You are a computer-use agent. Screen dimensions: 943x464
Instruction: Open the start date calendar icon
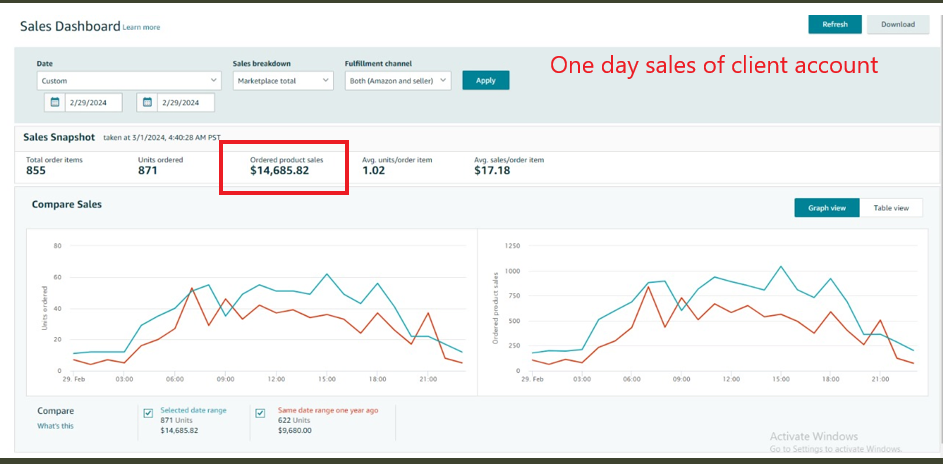53,102
